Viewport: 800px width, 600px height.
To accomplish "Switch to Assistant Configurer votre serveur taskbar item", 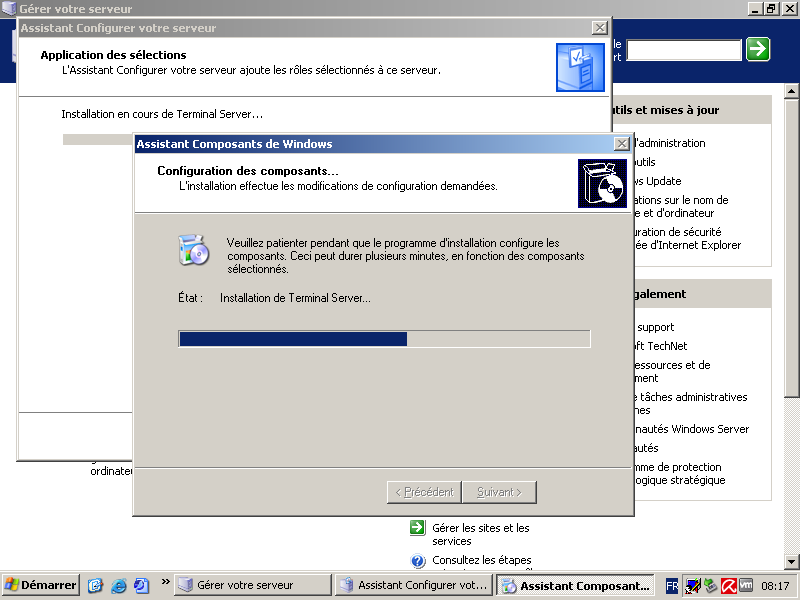I will pos(413,585).
